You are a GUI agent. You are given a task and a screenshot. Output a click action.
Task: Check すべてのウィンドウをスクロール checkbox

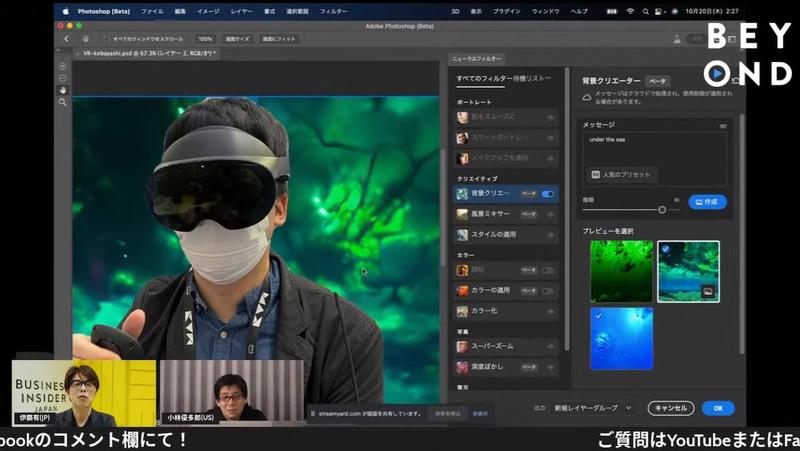point(106,38)
